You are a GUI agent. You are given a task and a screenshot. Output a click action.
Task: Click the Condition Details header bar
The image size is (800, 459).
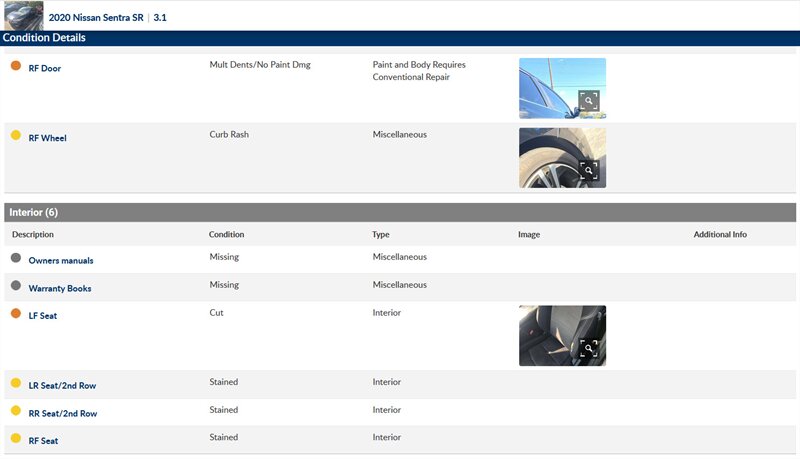[400, 38]
